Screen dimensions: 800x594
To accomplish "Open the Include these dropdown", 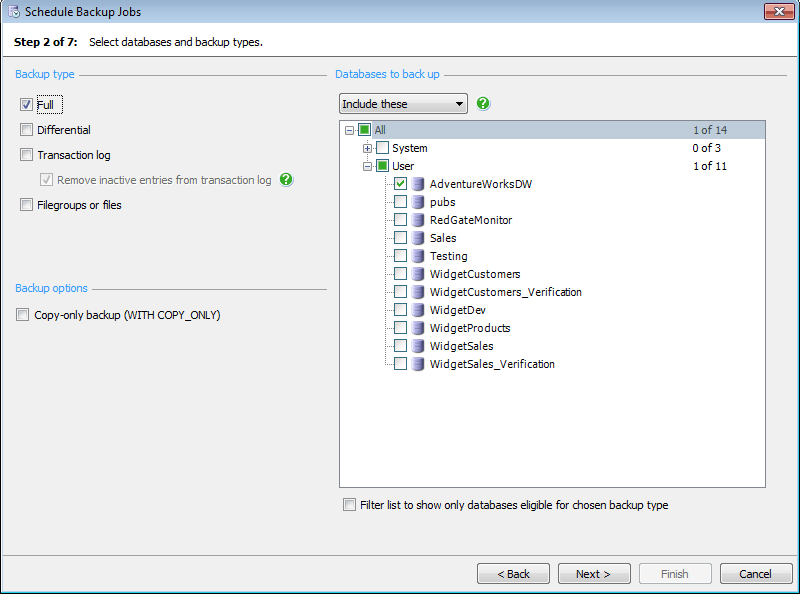I will (459, 103).
